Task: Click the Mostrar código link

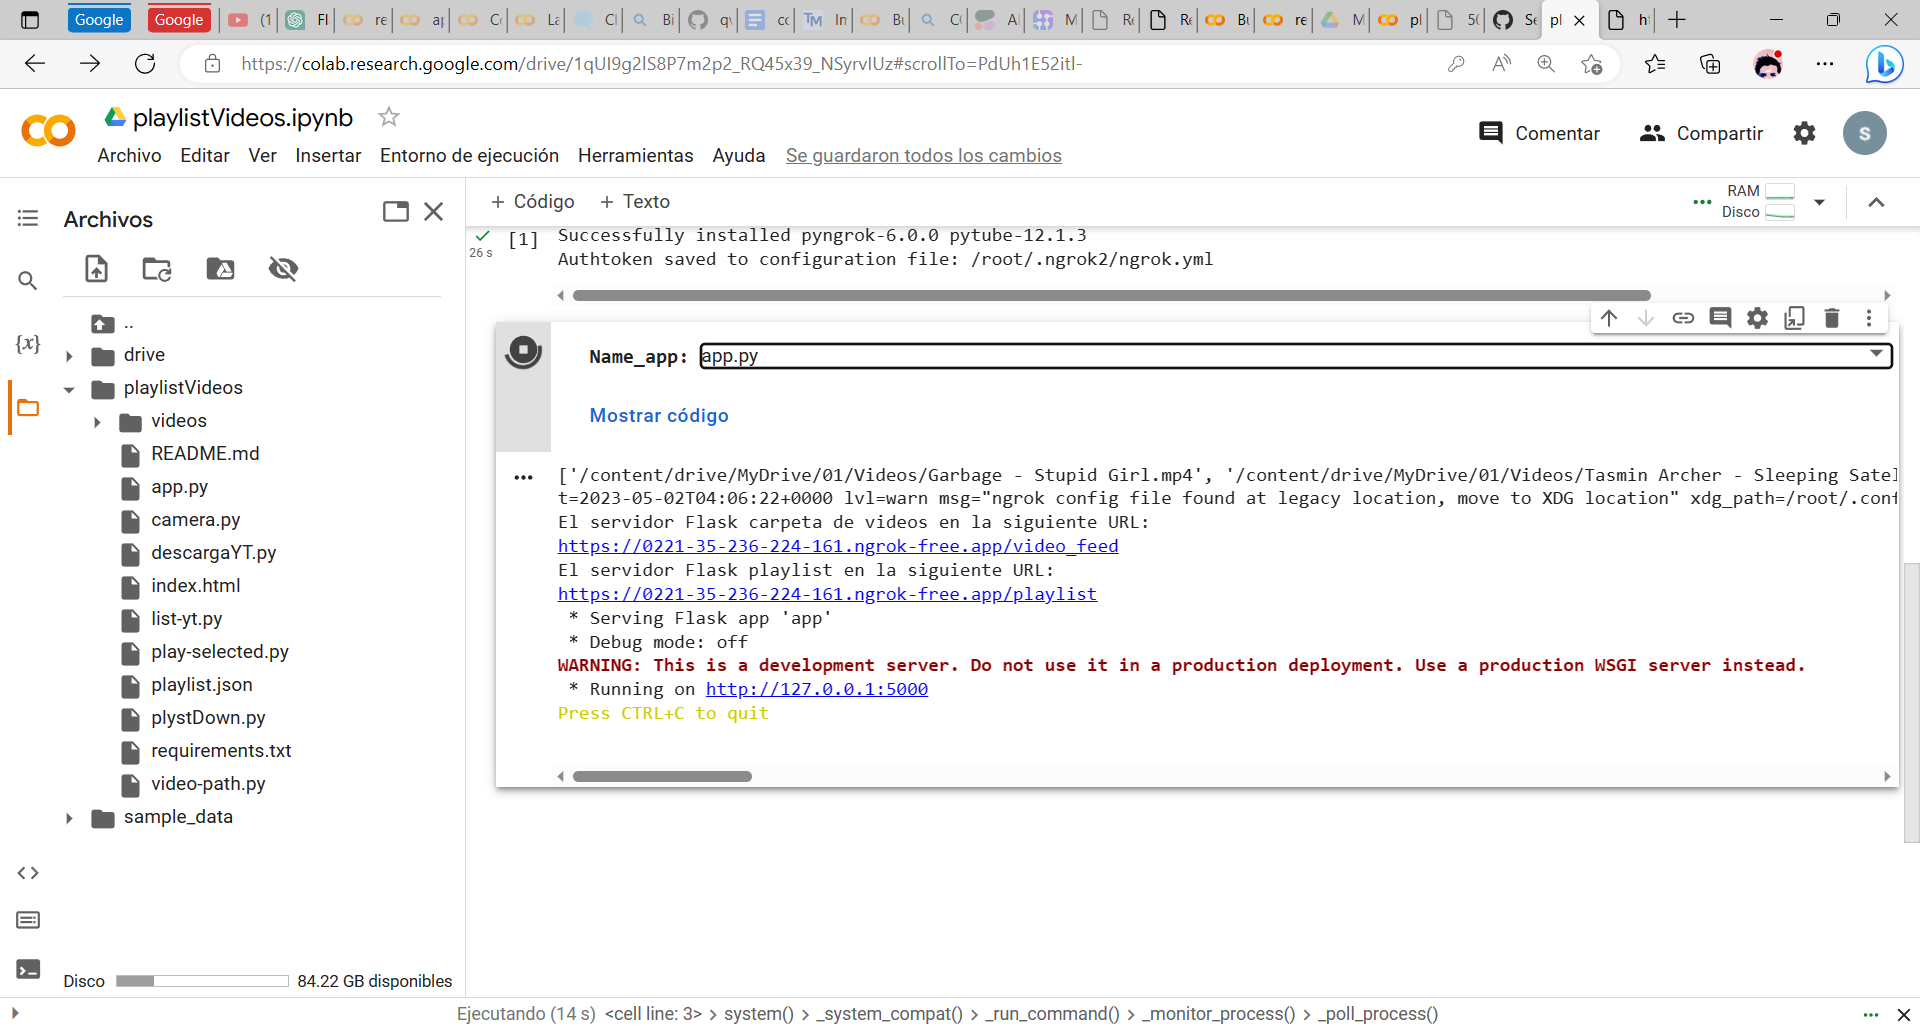Action: [658, 415]
